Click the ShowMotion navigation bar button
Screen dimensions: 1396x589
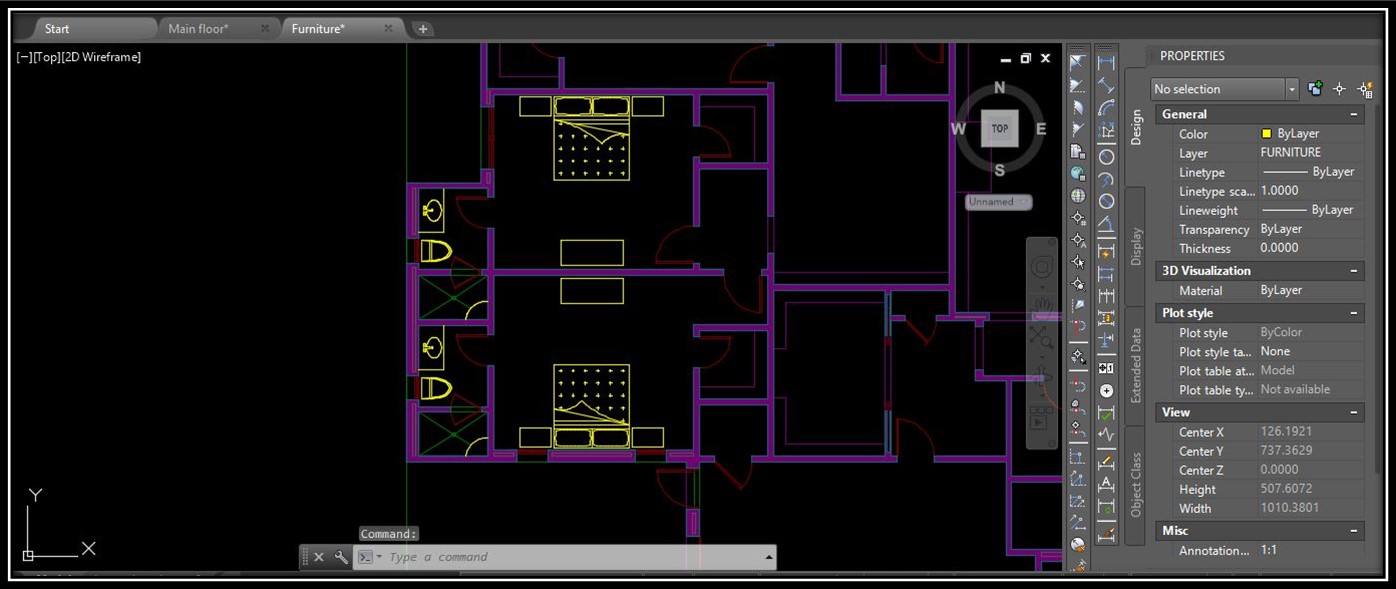1041,416
